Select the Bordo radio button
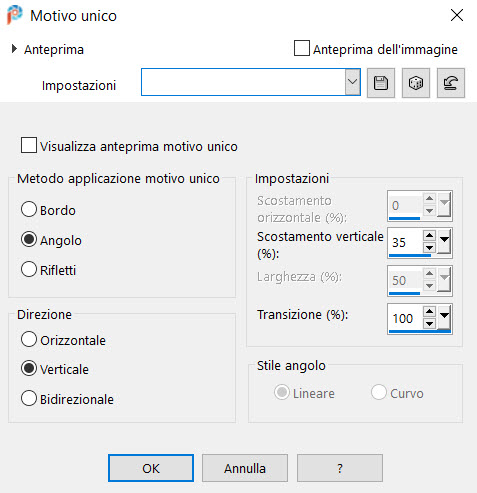This screenshot has height=493, width=477. pos(29,209)
